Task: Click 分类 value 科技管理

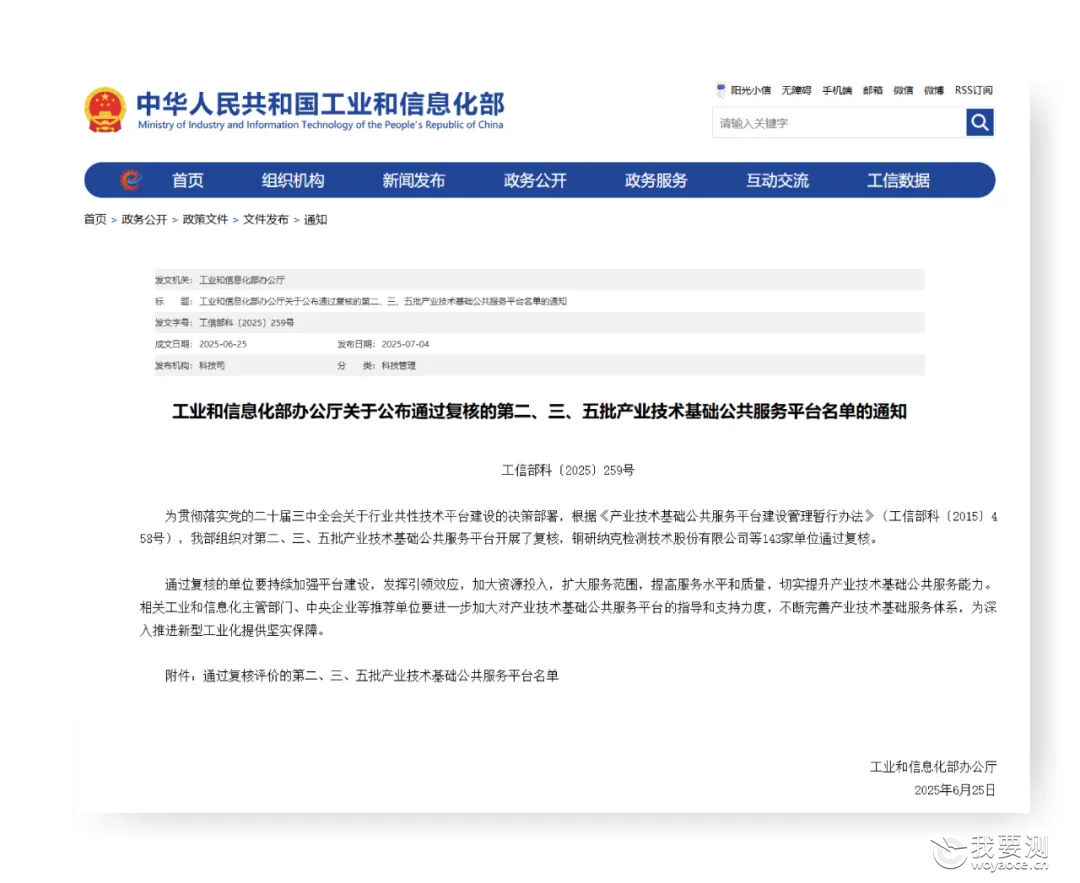Action: click(399, 365)
